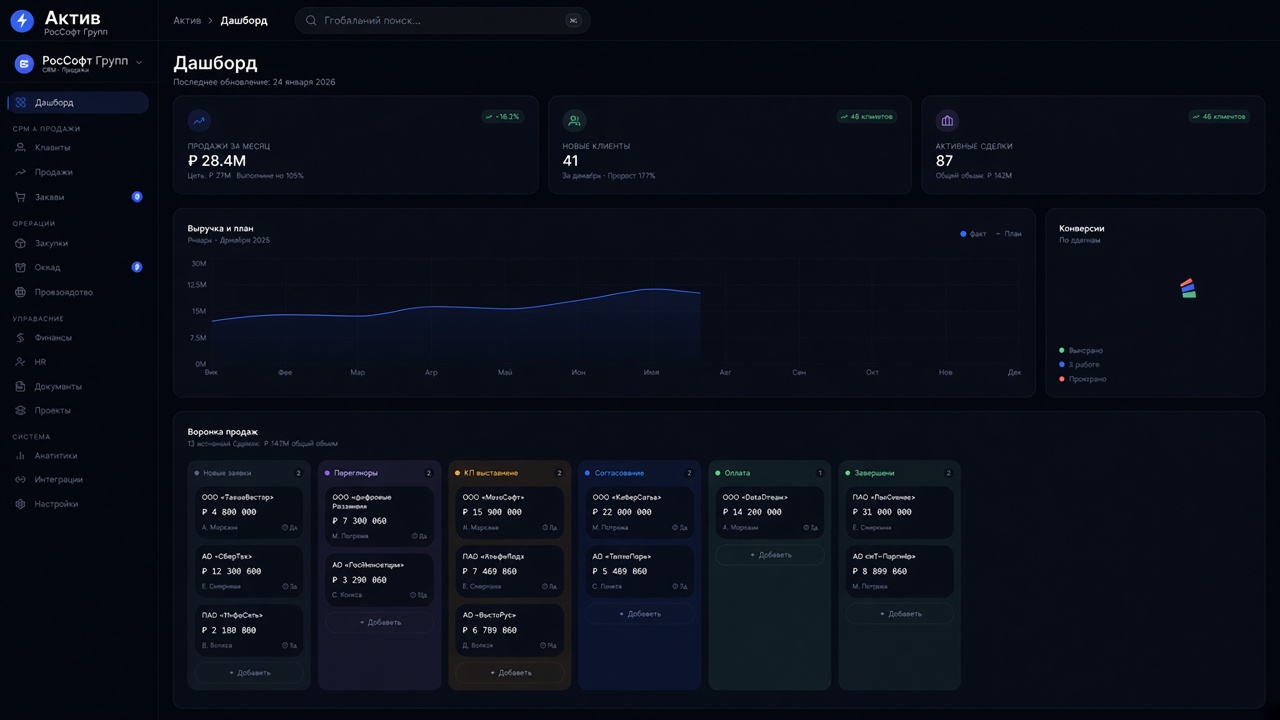Image resolution: width=1280 pixels, height=720 pixels.
Task: Click the Финансы dollar icon
Action: (20, 338)
